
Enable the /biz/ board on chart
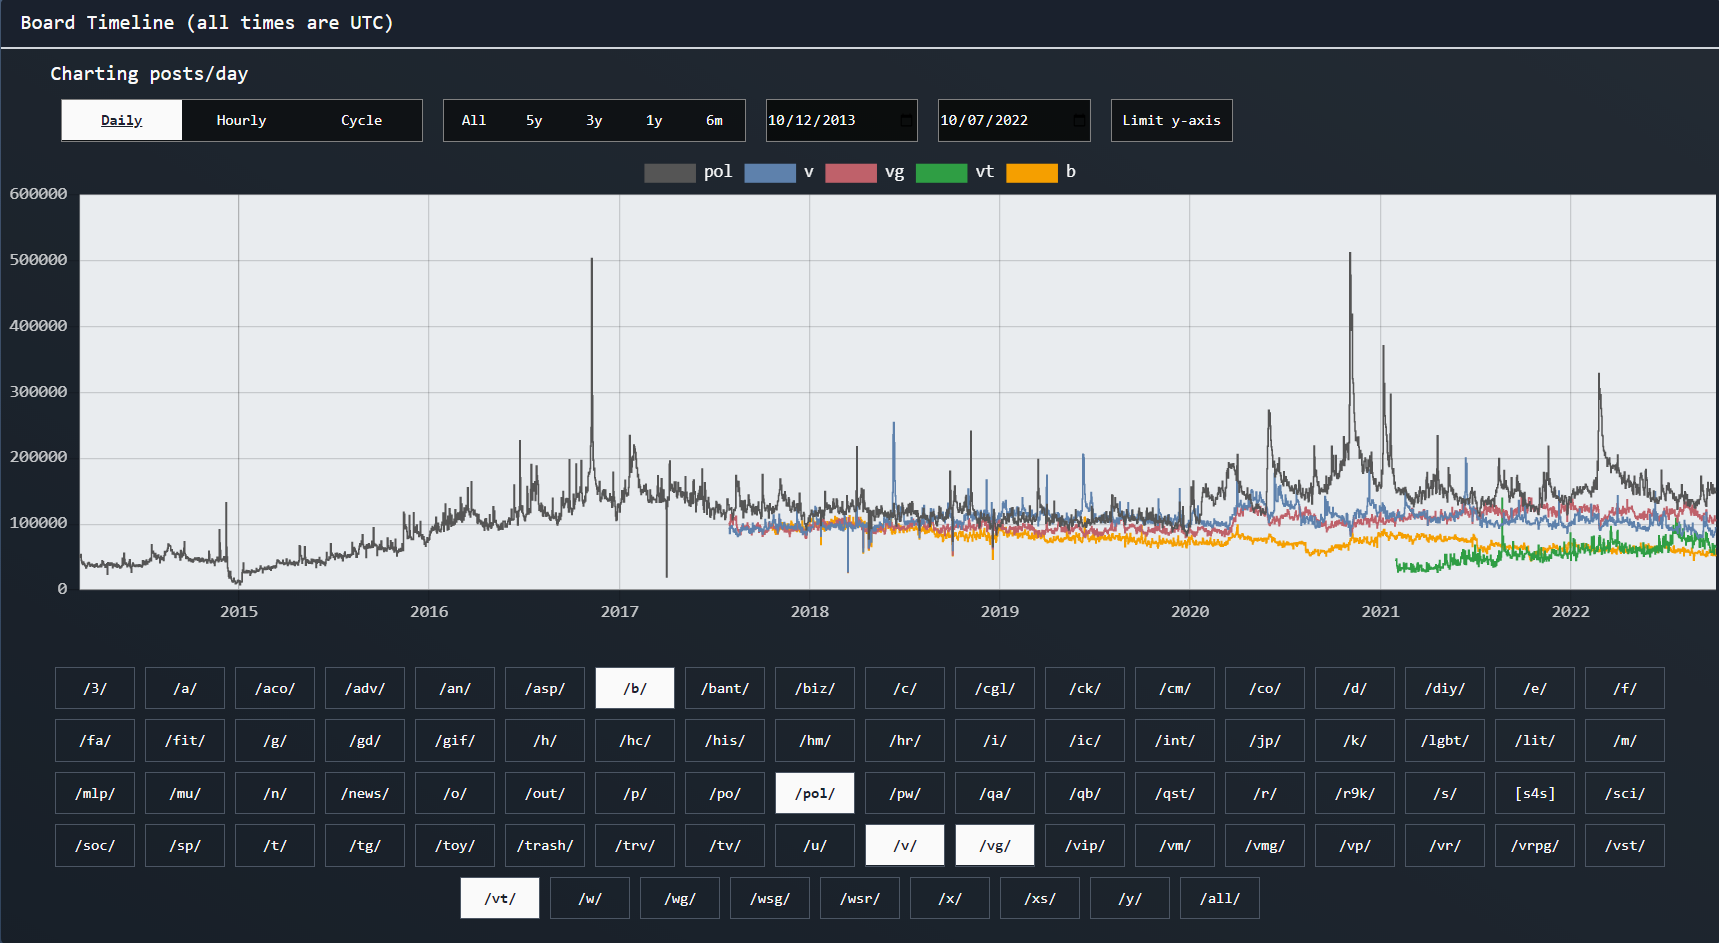pyautogui.click(x=814, y=688)
